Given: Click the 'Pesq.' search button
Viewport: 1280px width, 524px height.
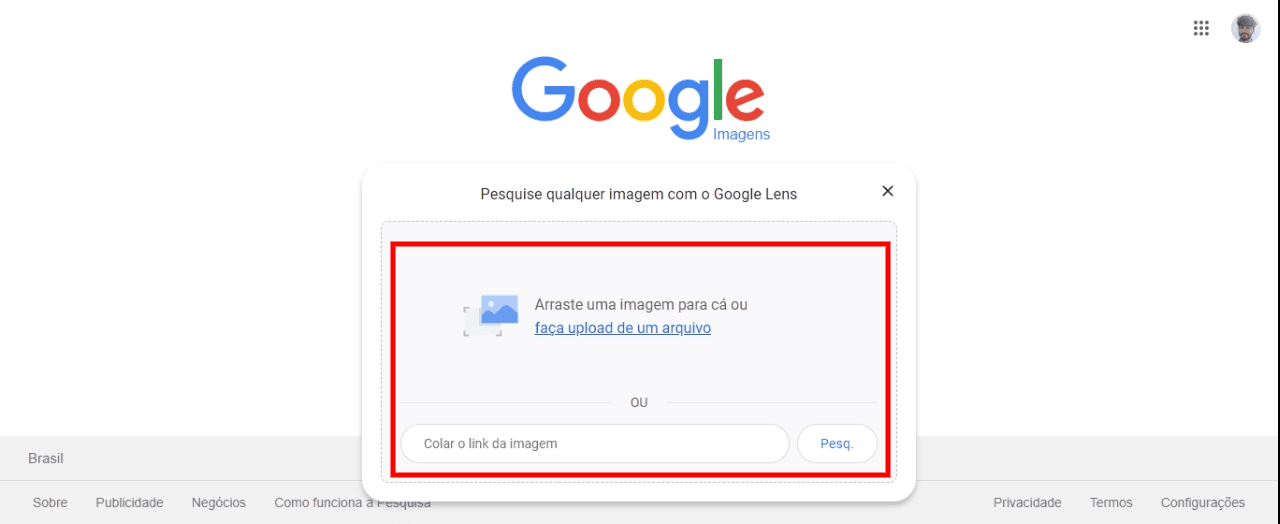Looking at the screenshot, I should click(x=837, y=443).
